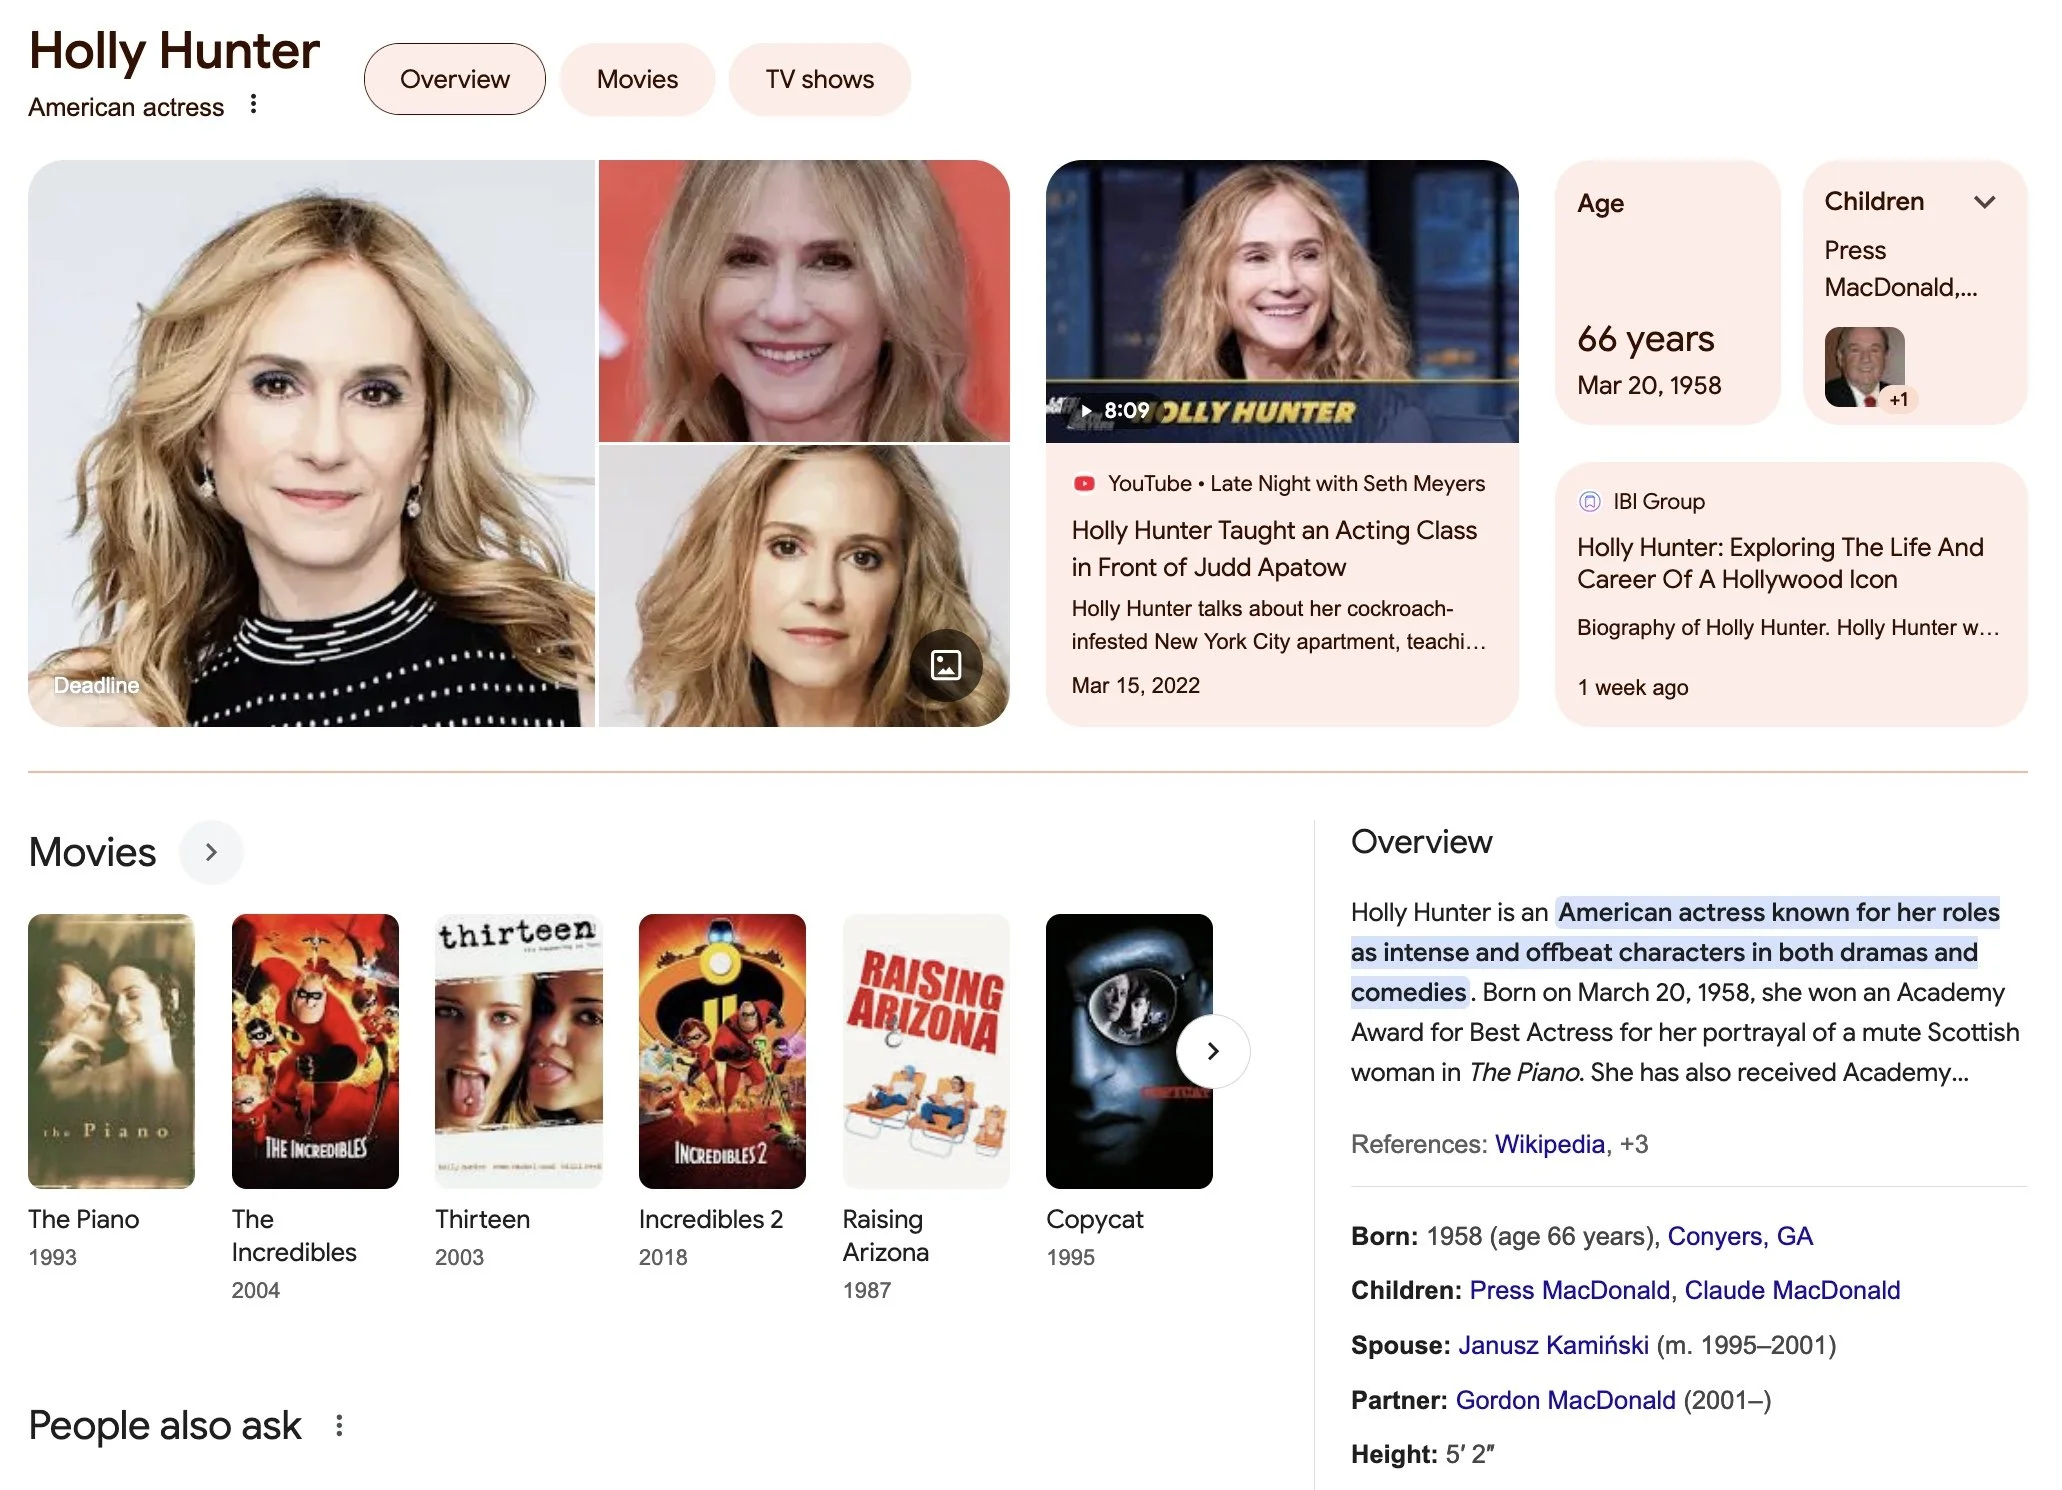Open the three-dot menu beside American actress

[254, 104]
